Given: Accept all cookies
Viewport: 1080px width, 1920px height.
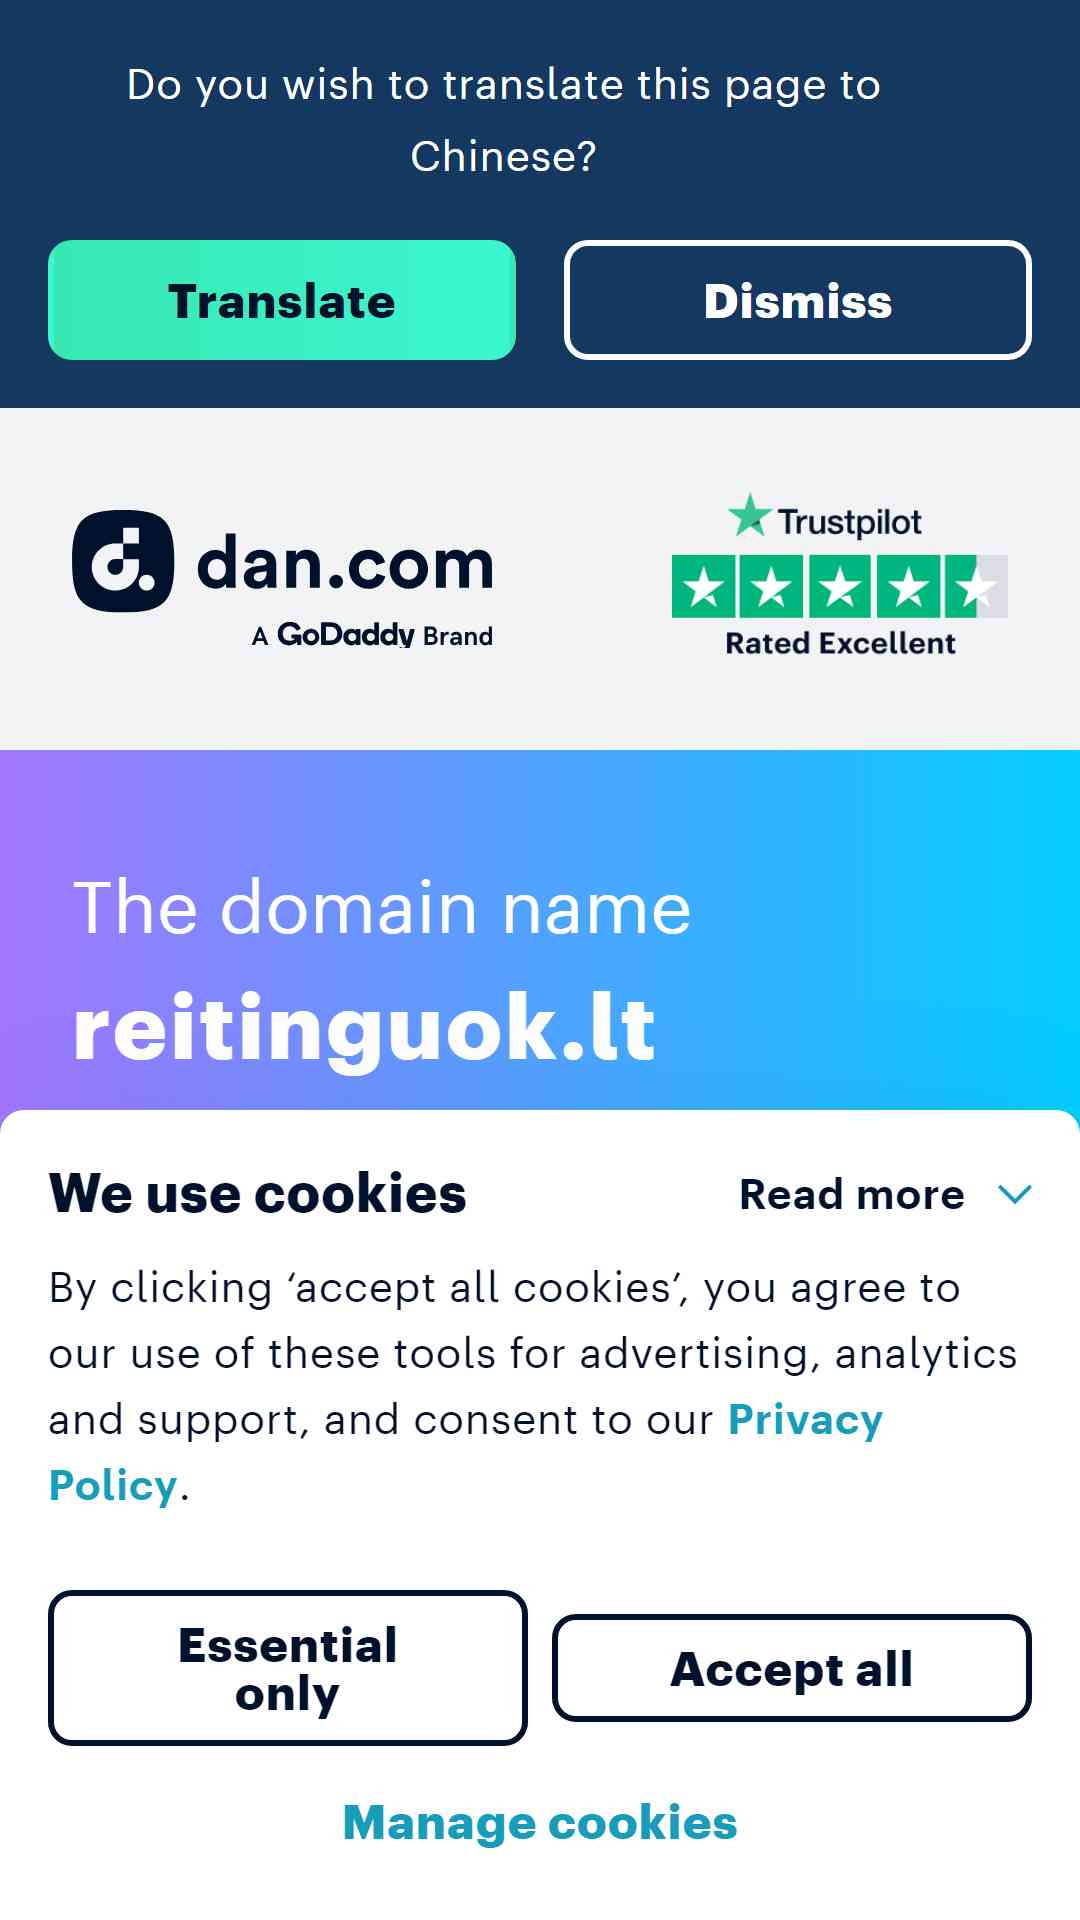Looking at the screenshot, I should (x=792, y=1668).
